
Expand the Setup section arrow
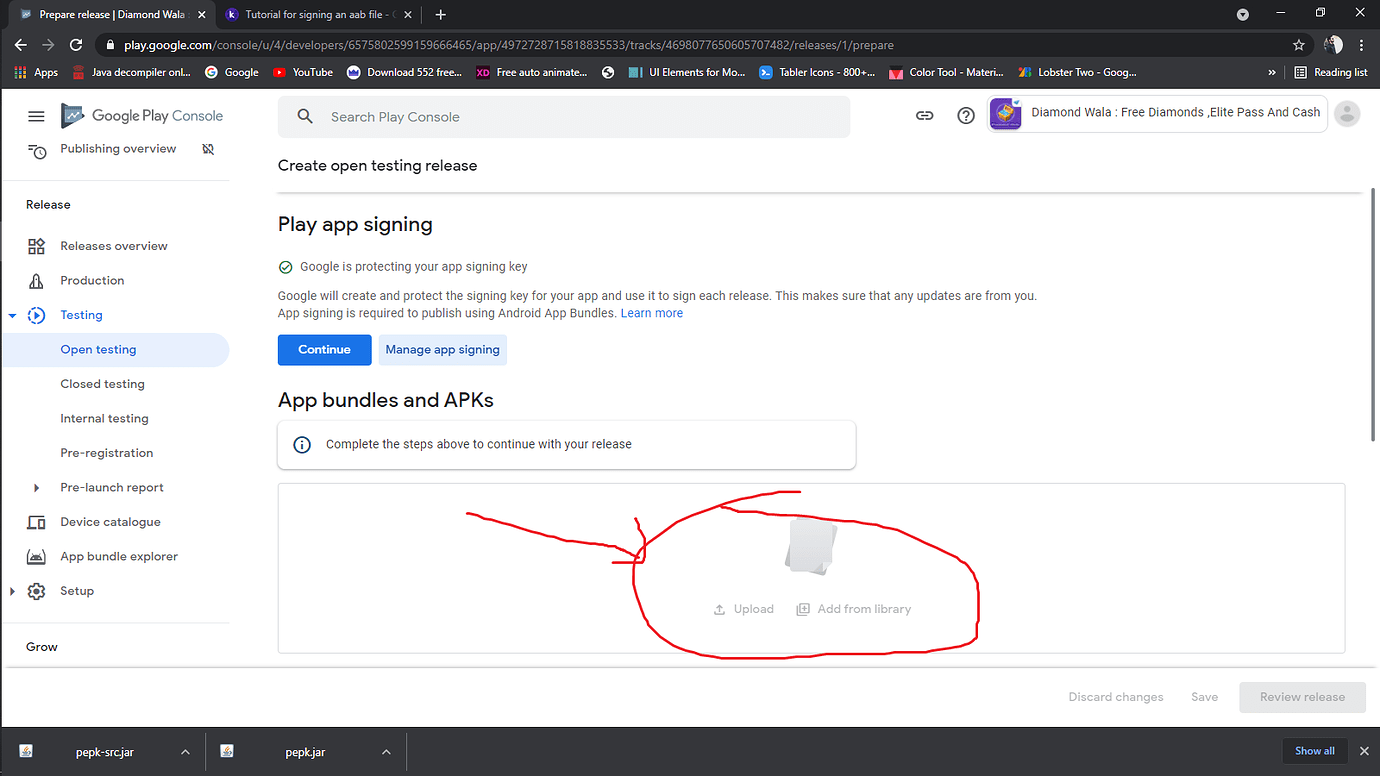point(13,591)
